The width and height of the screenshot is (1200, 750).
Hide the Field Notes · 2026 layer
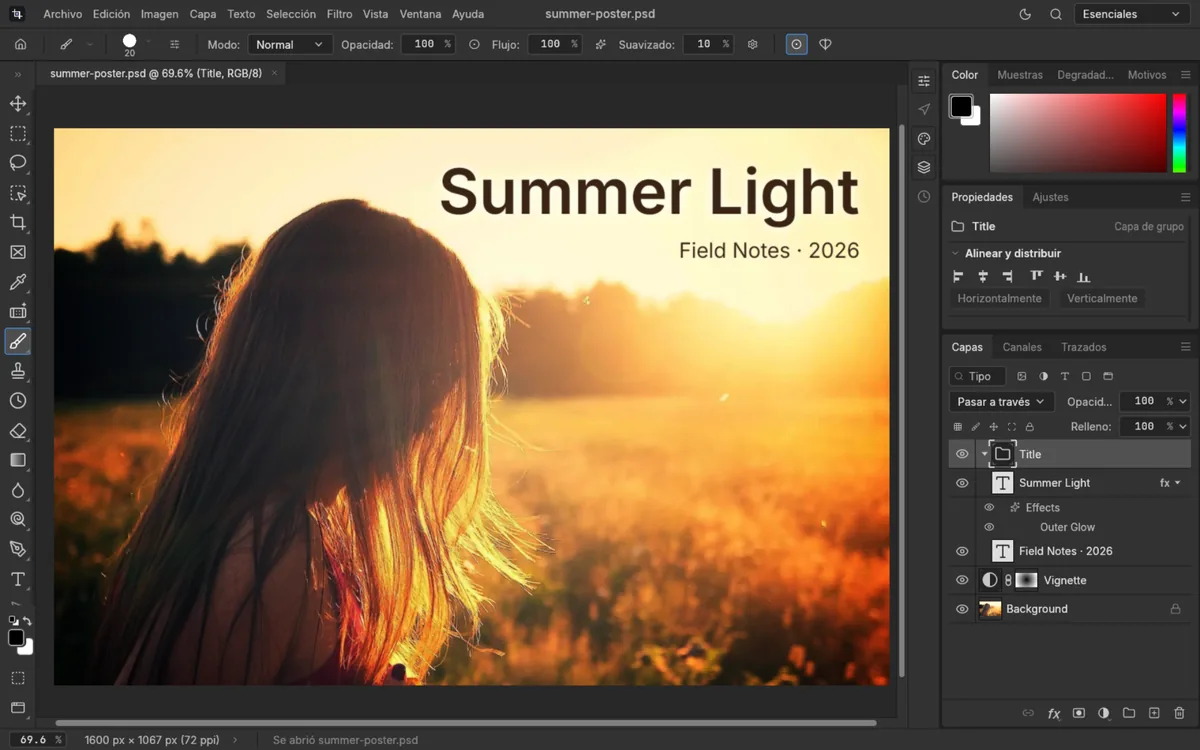pos(962,551)
